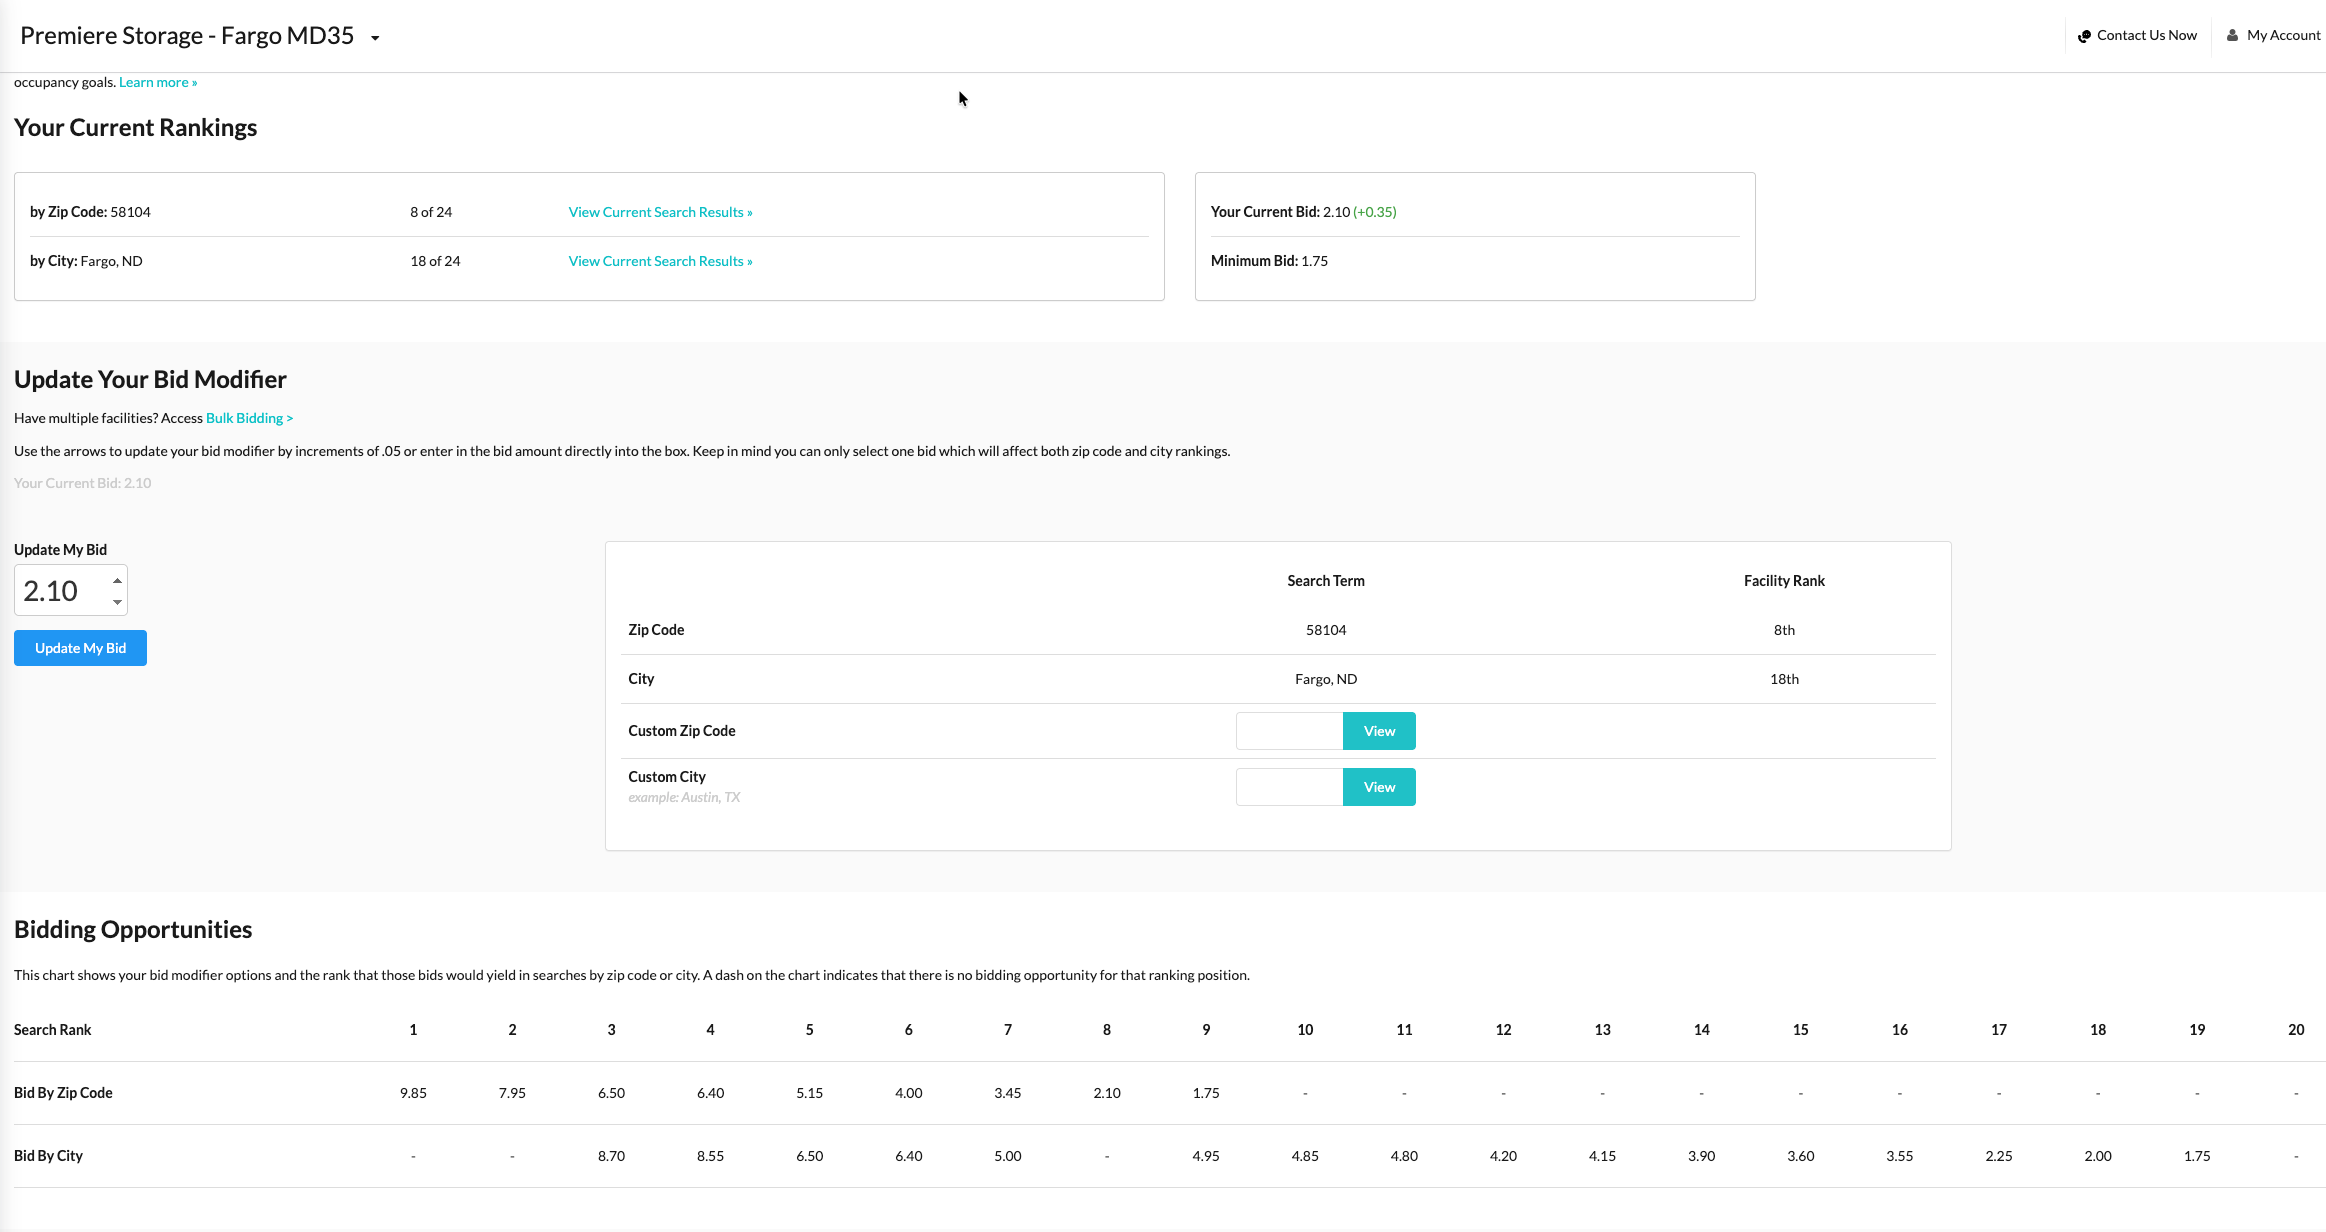Click the Custom City text box

[x=1289, y=787]
